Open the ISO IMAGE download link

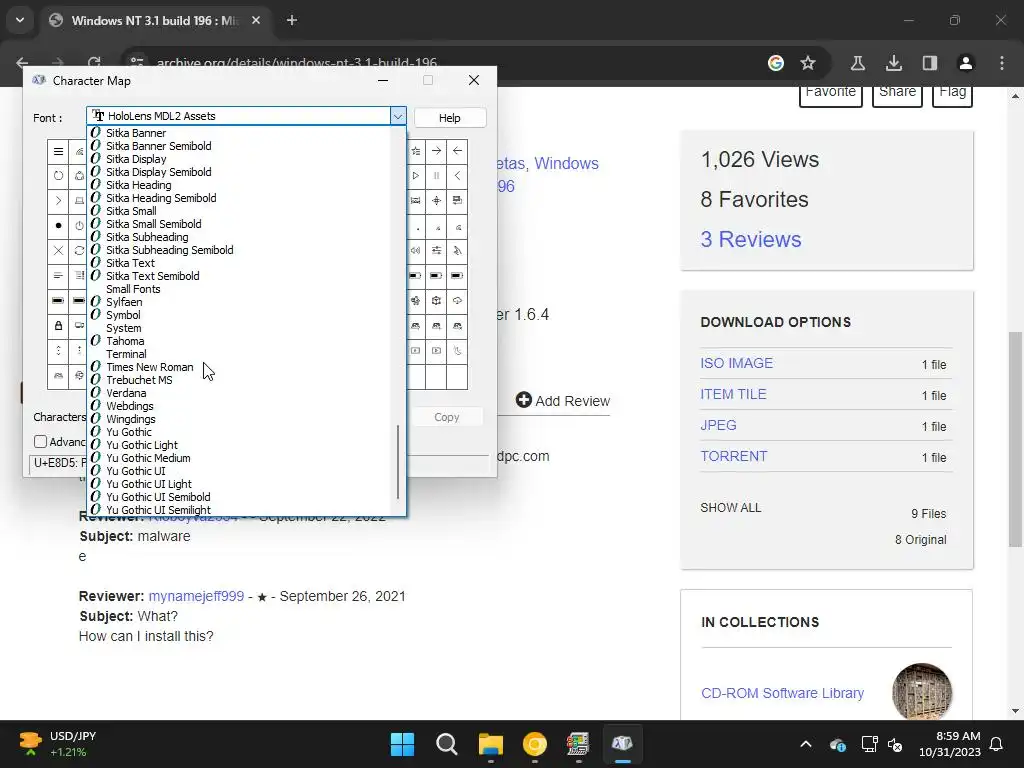coord(737,363)
